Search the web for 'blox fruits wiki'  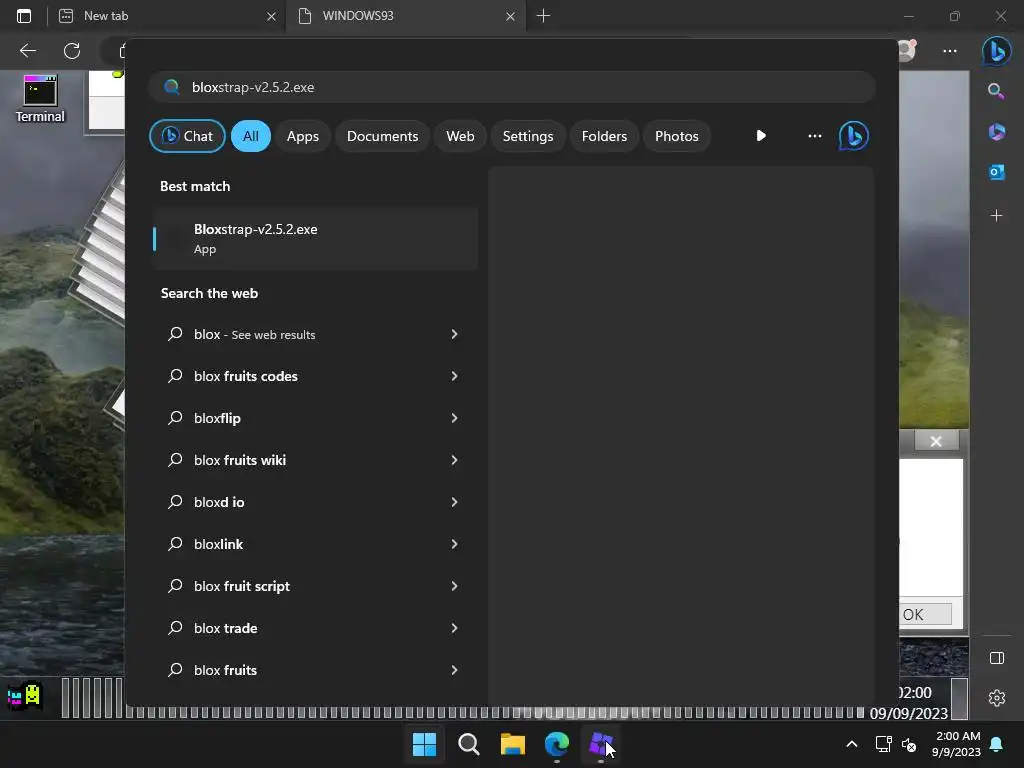240,460
